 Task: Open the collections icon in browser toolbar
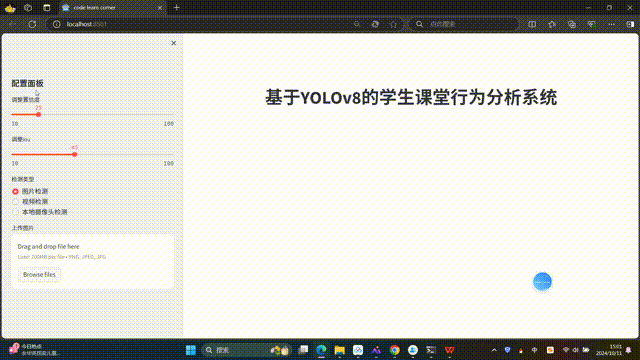[572, 24]
